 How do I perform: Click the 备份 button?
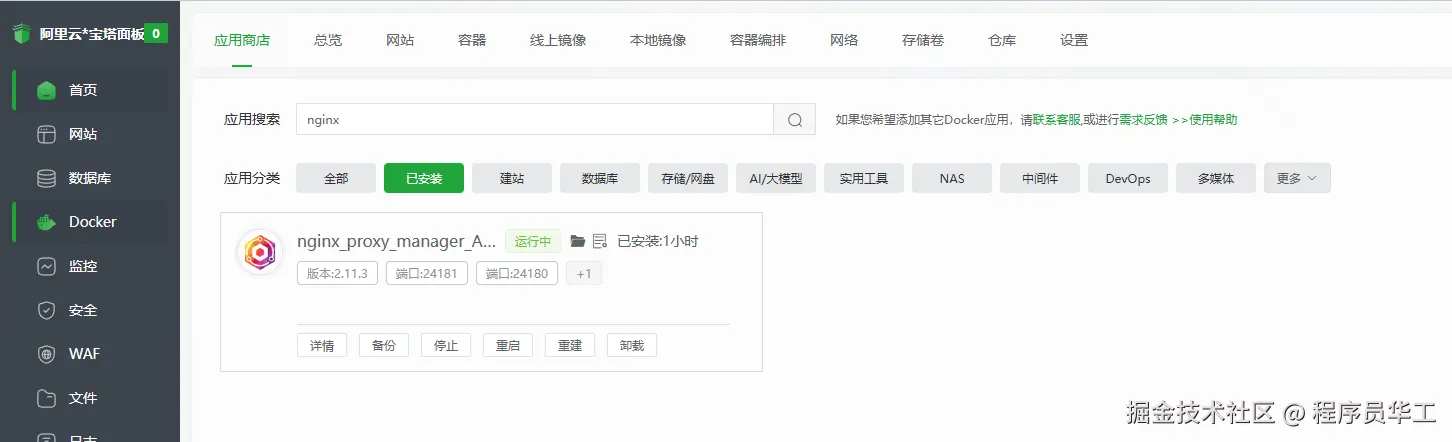click(x=384, y=345)
